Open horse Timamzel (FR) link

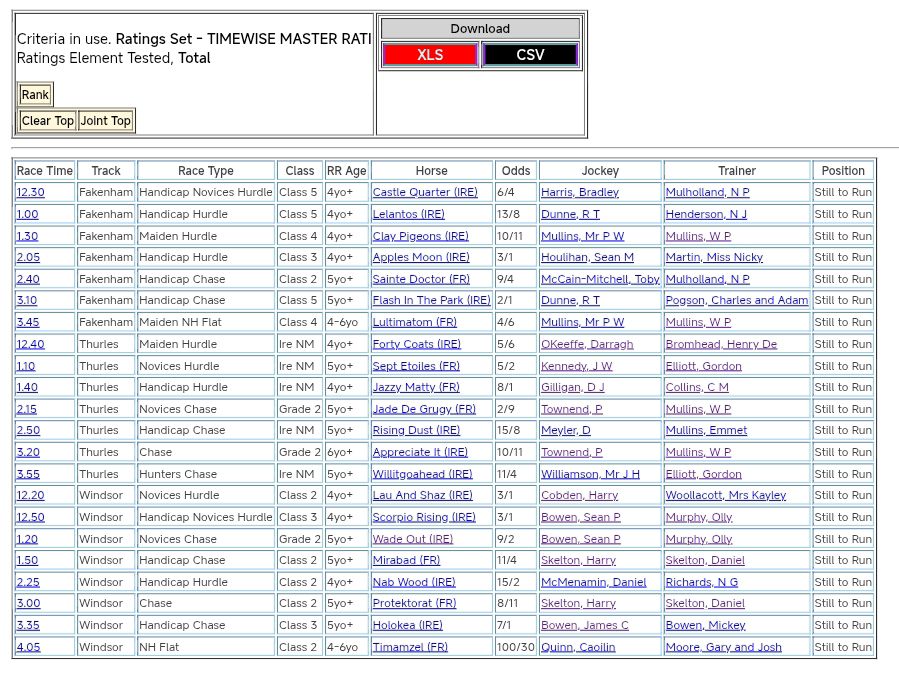pos(410,647)
